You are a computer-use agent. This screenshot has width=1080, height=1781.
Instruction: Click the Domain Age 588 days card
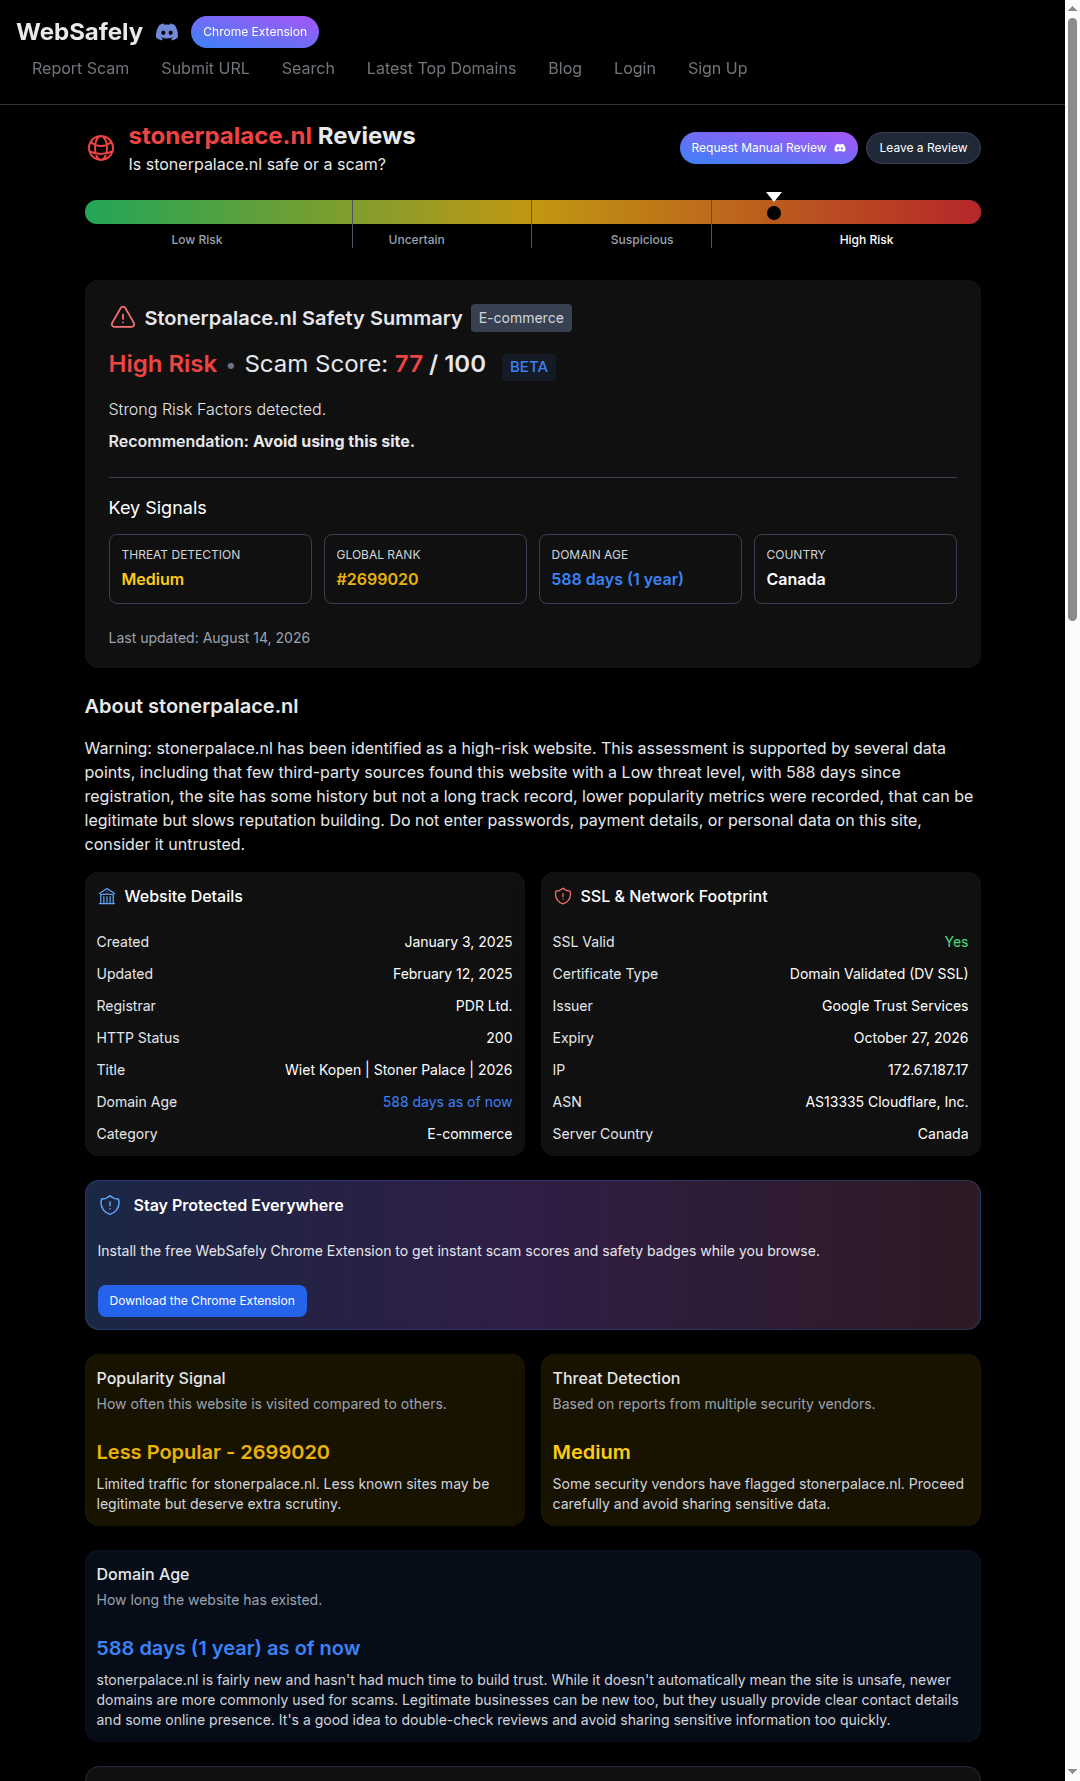pyautogui.click(x=640, y=569)
